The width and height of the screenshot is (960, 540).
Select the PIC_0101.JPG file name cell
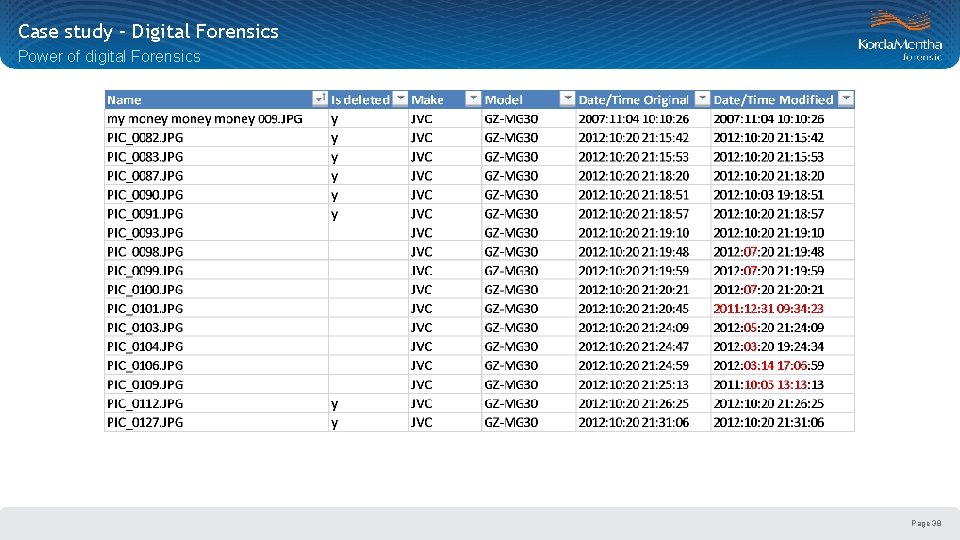(x=216, y=309)
